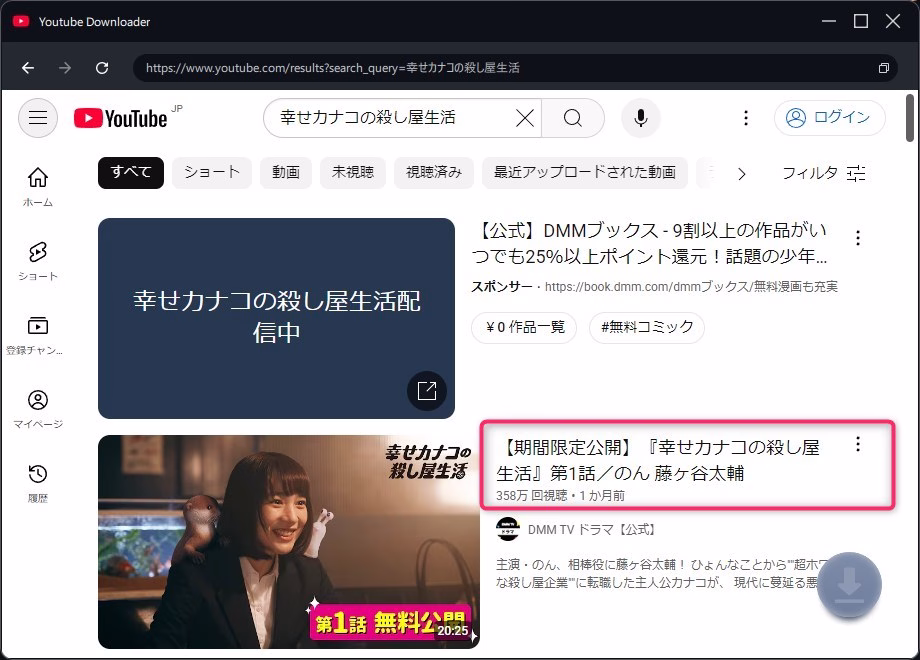920x660 pixels.
Task: Click the ￥0 作品一覧 chip
Action: 525,327
